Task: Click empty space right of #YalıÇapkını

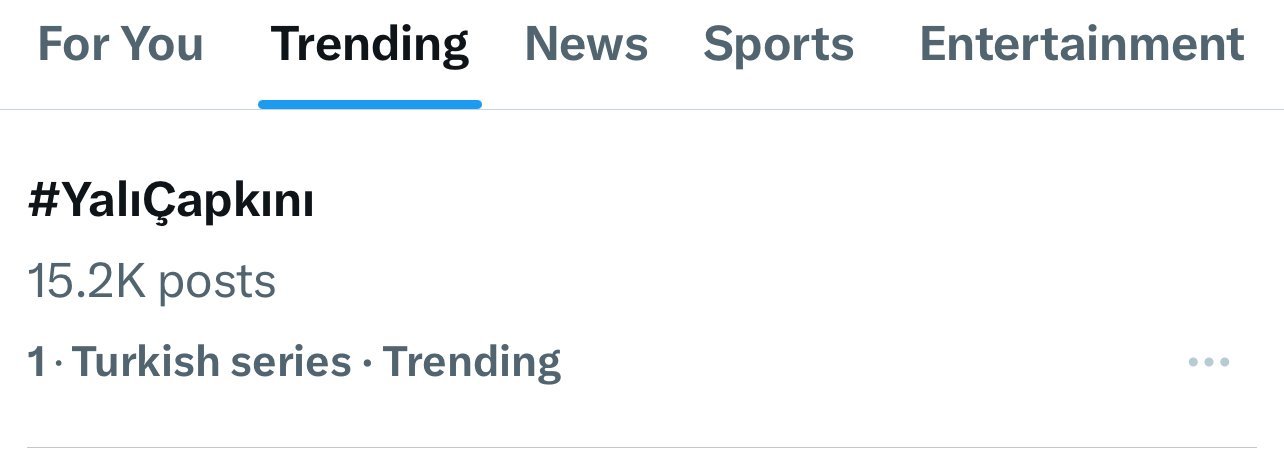Action: (750, 203)
